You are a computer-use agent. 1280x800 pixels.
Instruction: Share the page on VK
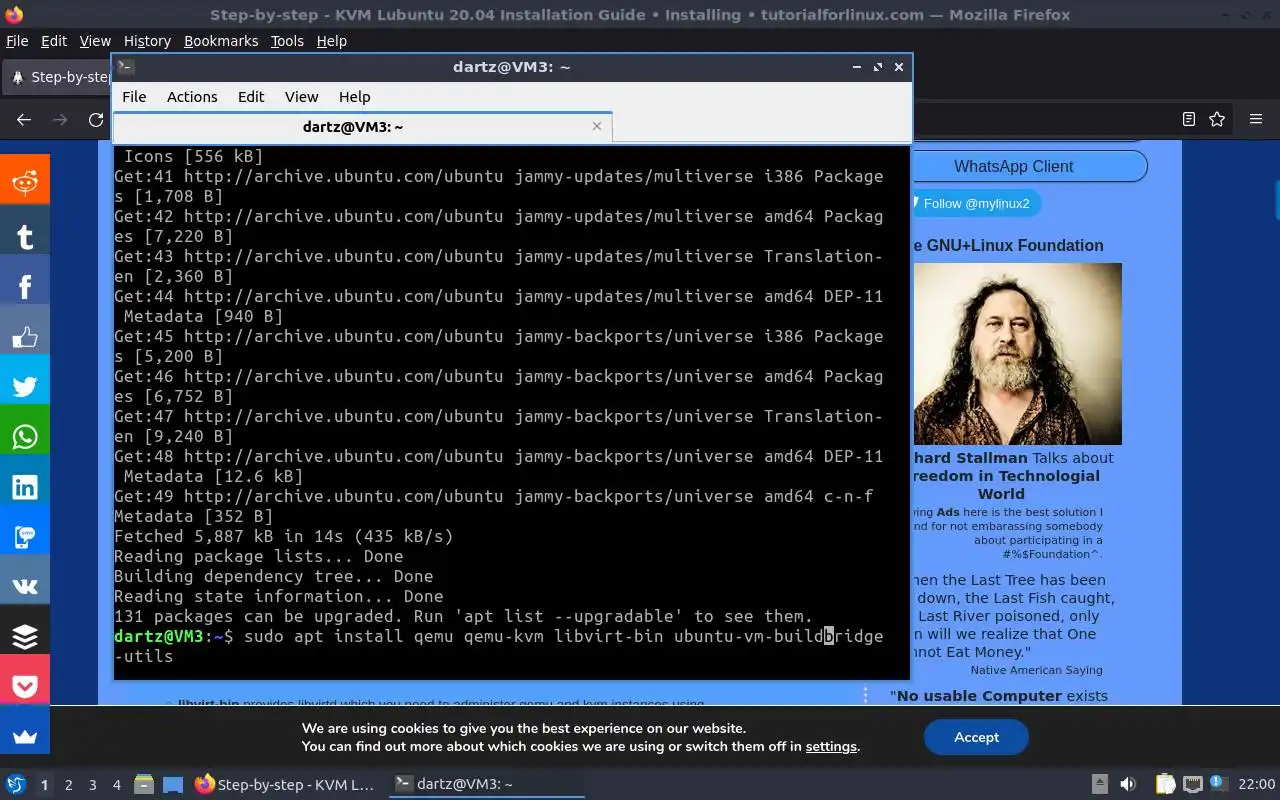tap(24, 587)
